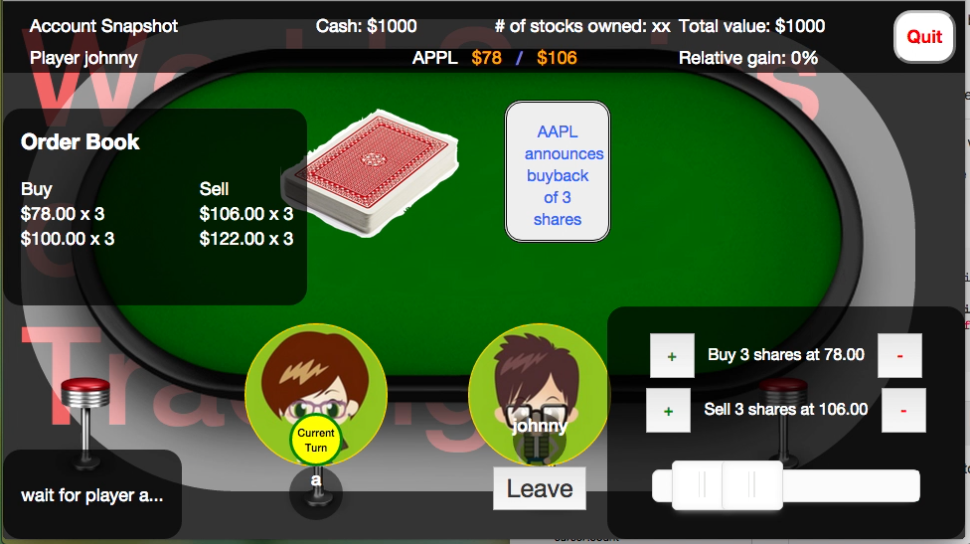Decrease the buy order with minus button
The width and height of the screenshot is (970, 544).
(x=899, y=356)
